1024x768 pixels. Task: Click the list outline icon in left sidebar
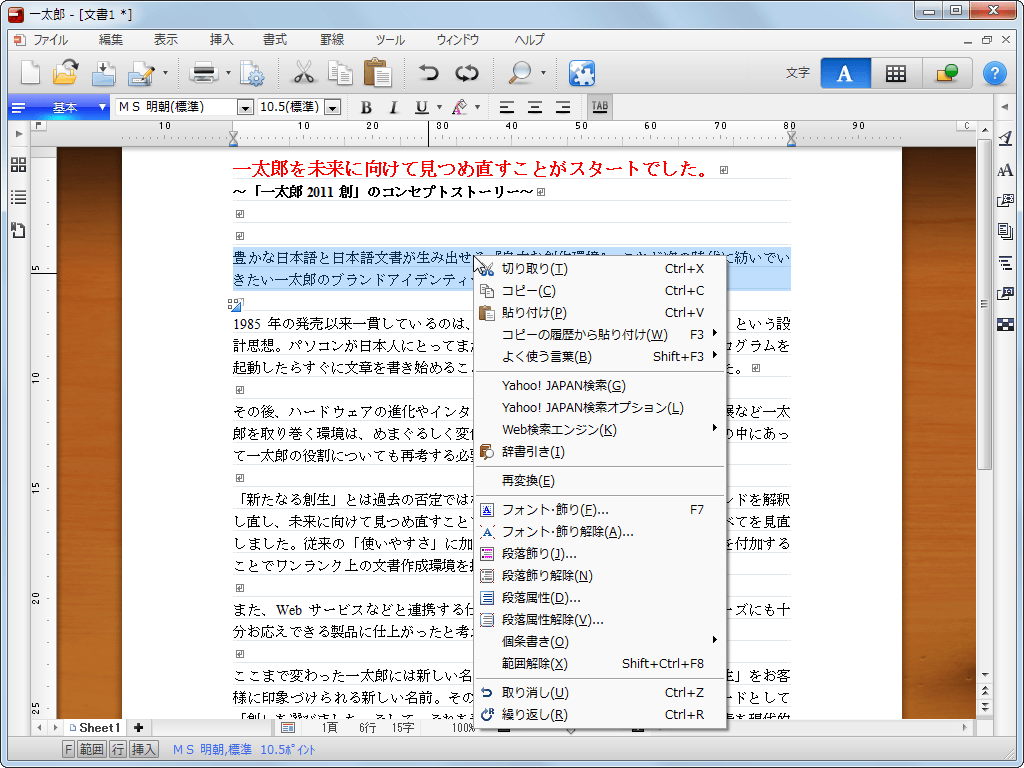18,197
